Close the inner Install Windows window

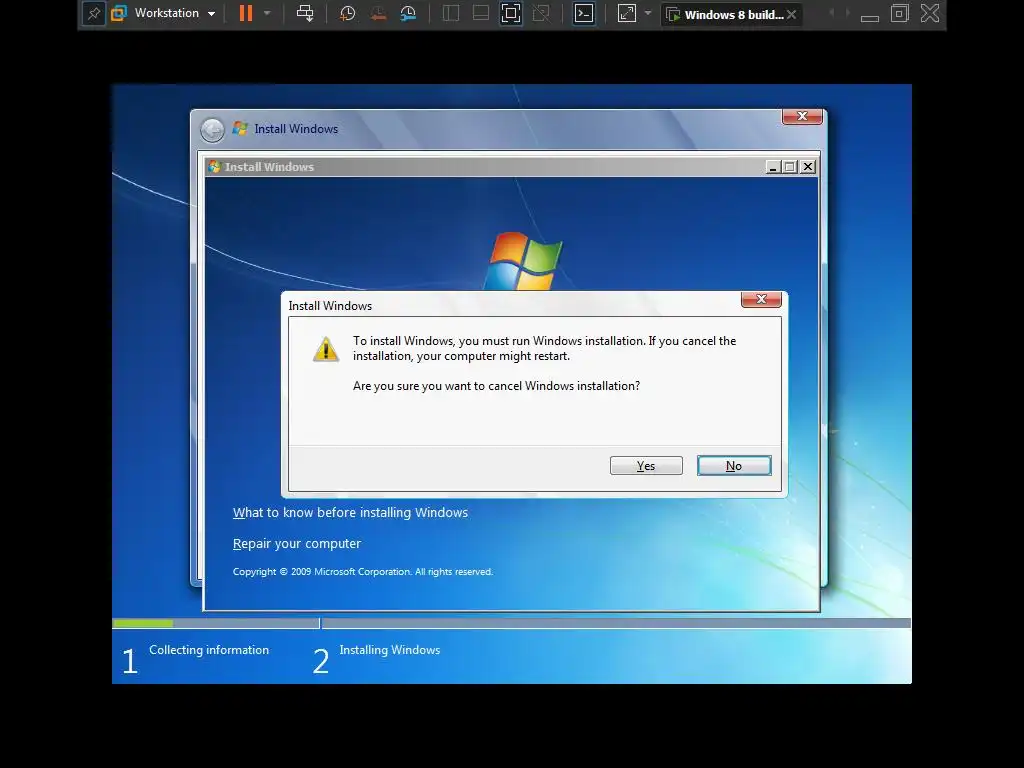(x=808, y=167)
